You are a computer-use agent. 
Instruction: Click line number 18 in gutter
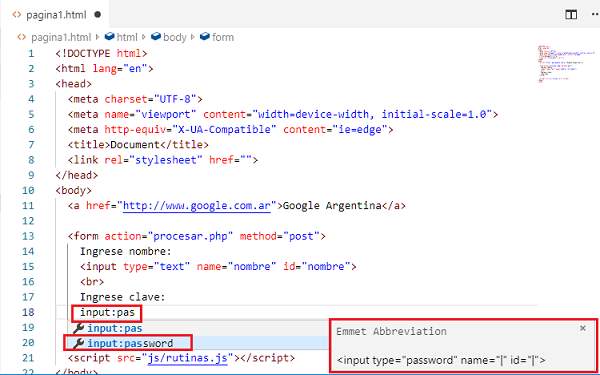click(28, 312)
